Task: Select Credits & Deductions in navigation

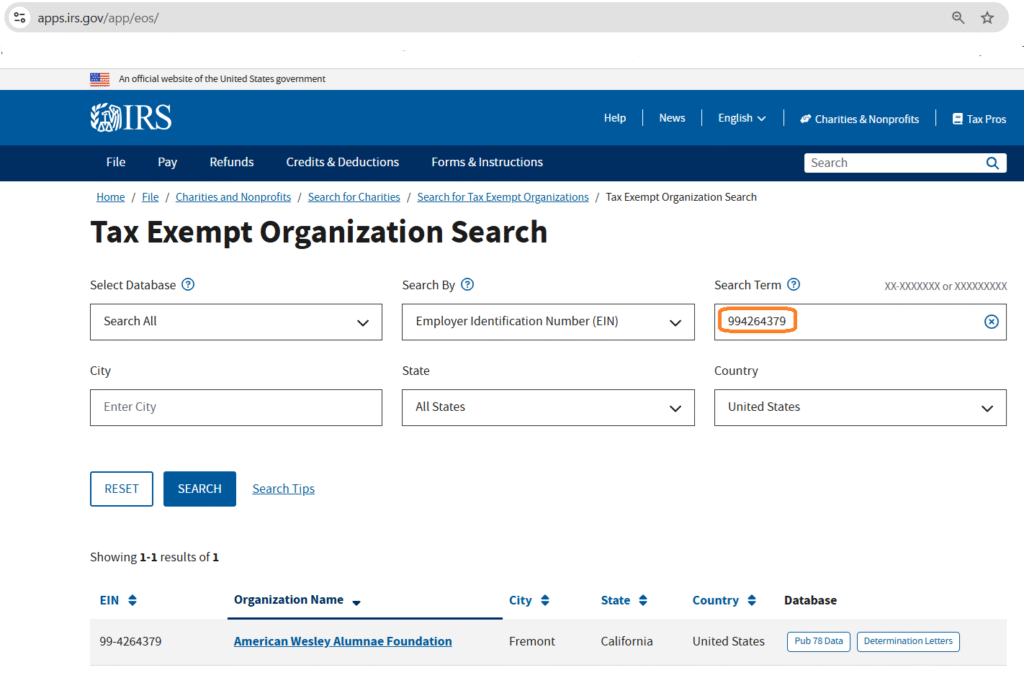Action: pos(342,162)
